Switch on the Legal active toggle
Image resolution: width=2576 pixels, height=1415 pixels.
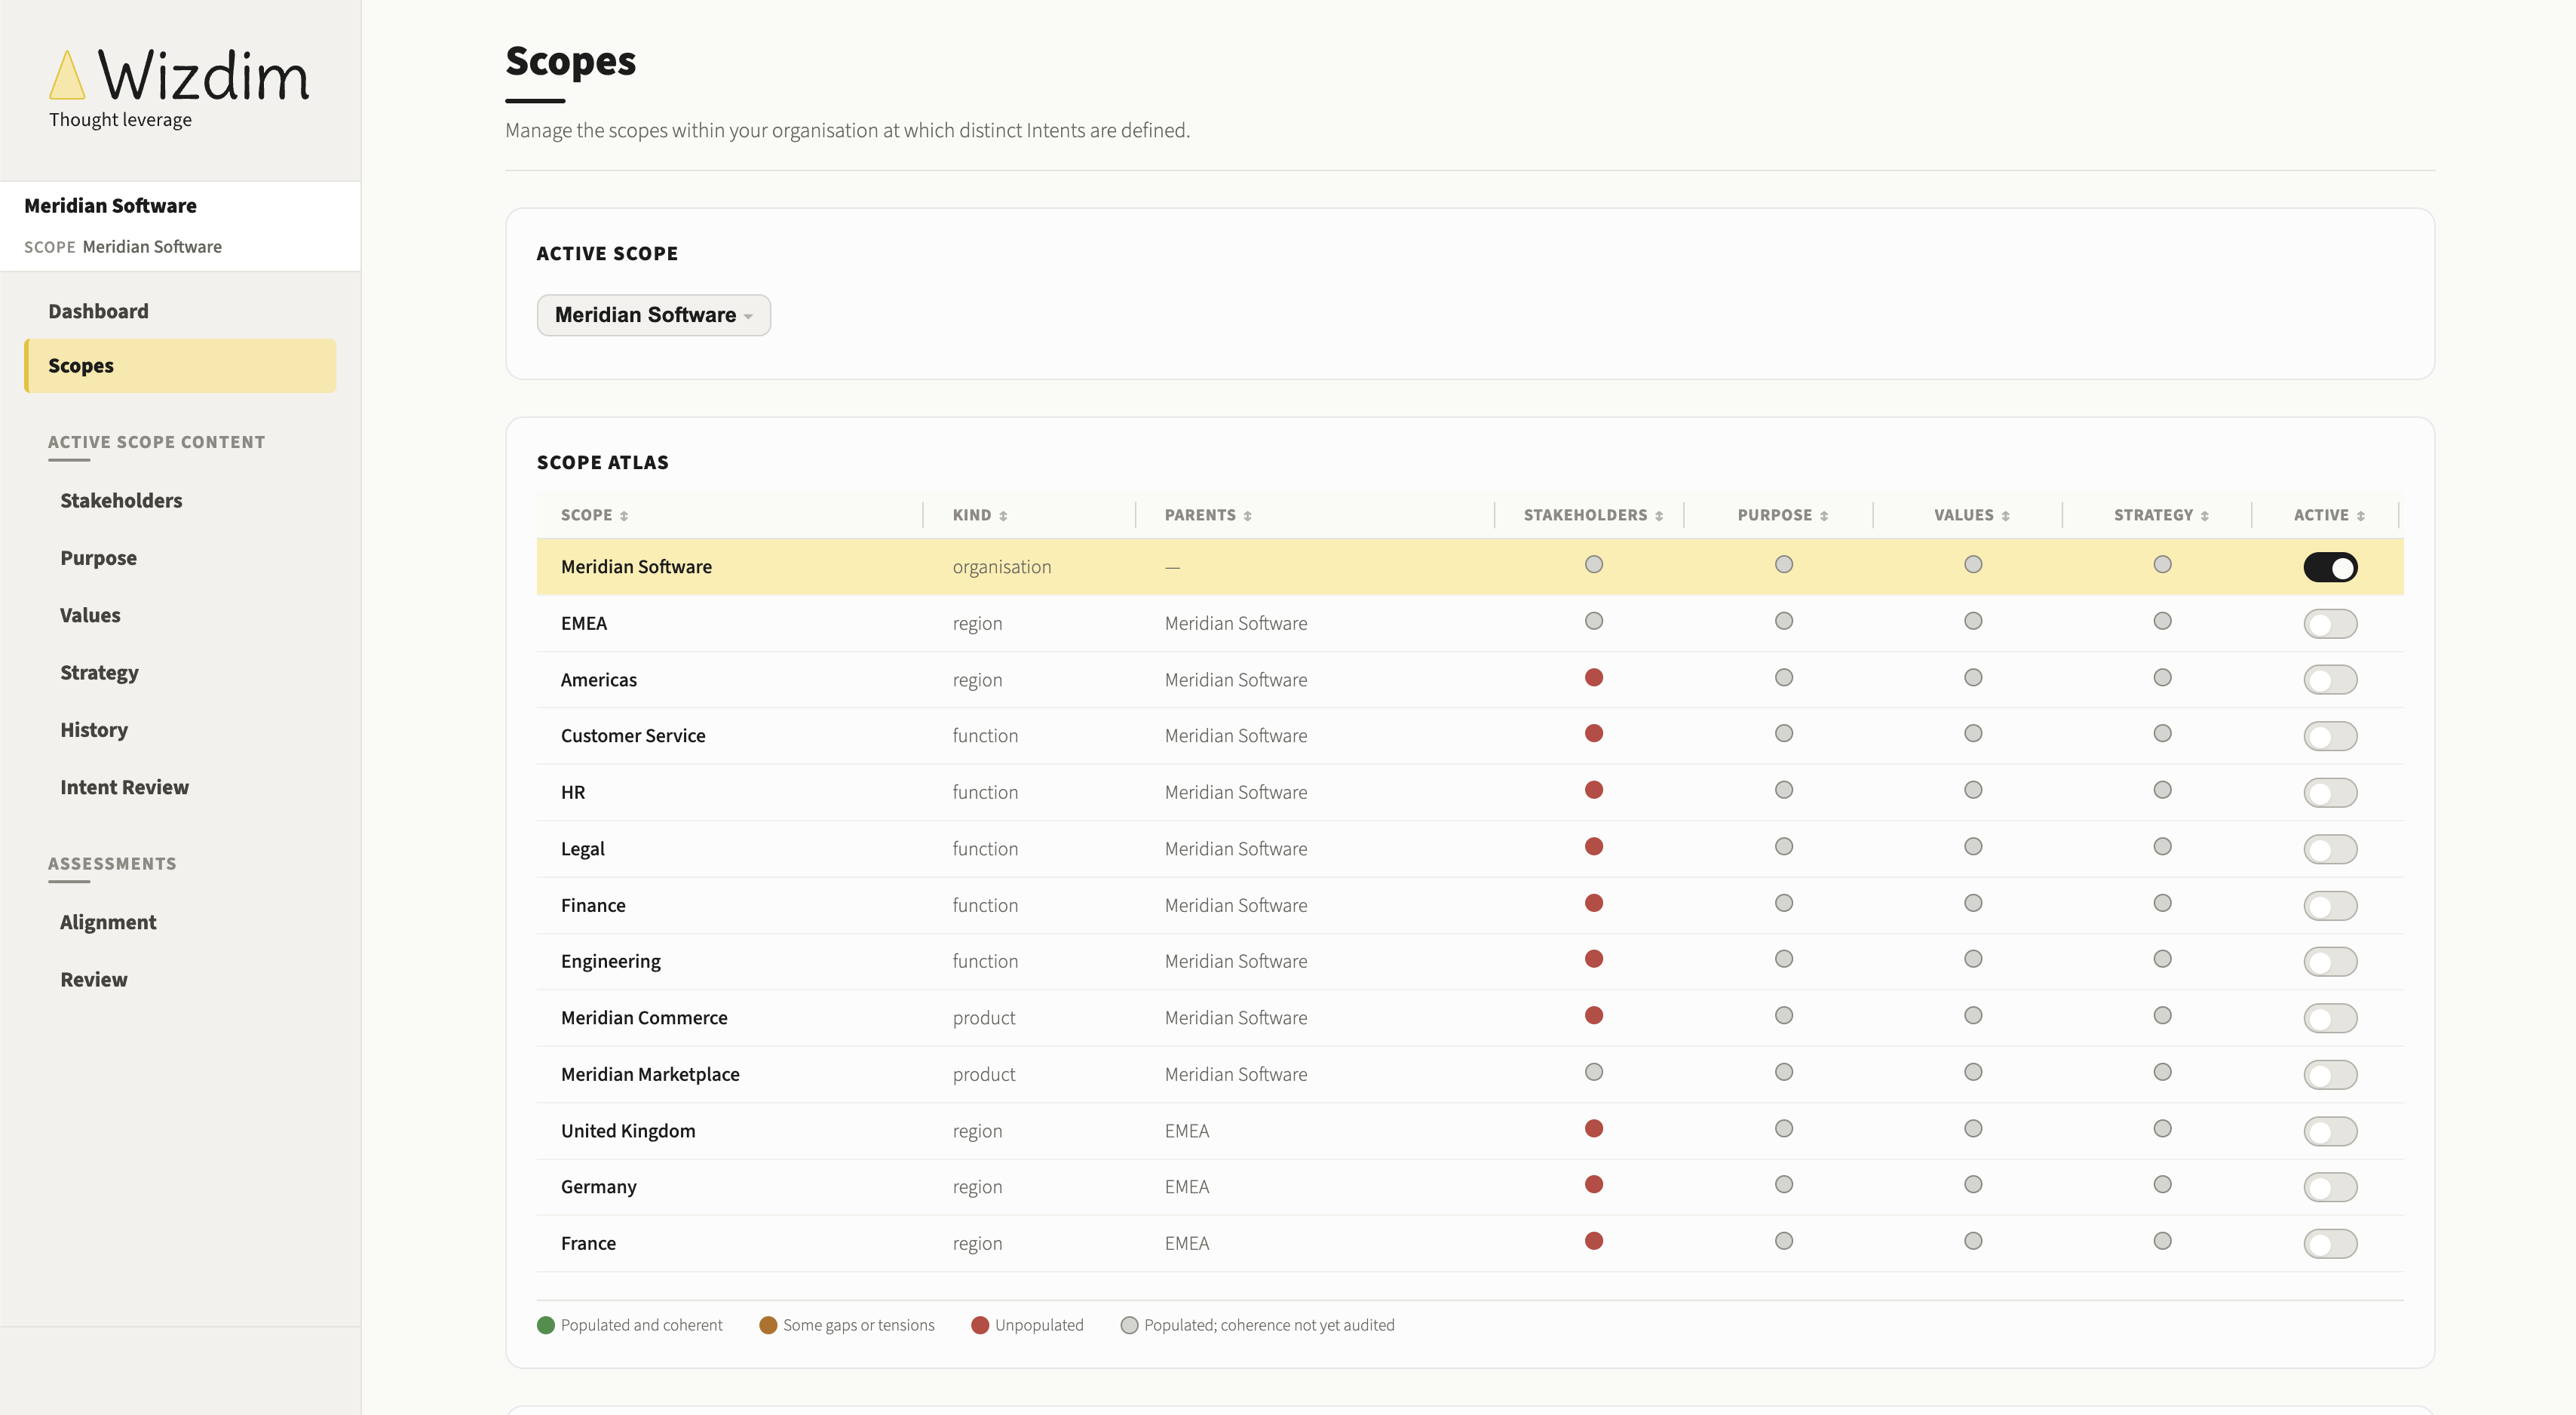click(2330, 849)
